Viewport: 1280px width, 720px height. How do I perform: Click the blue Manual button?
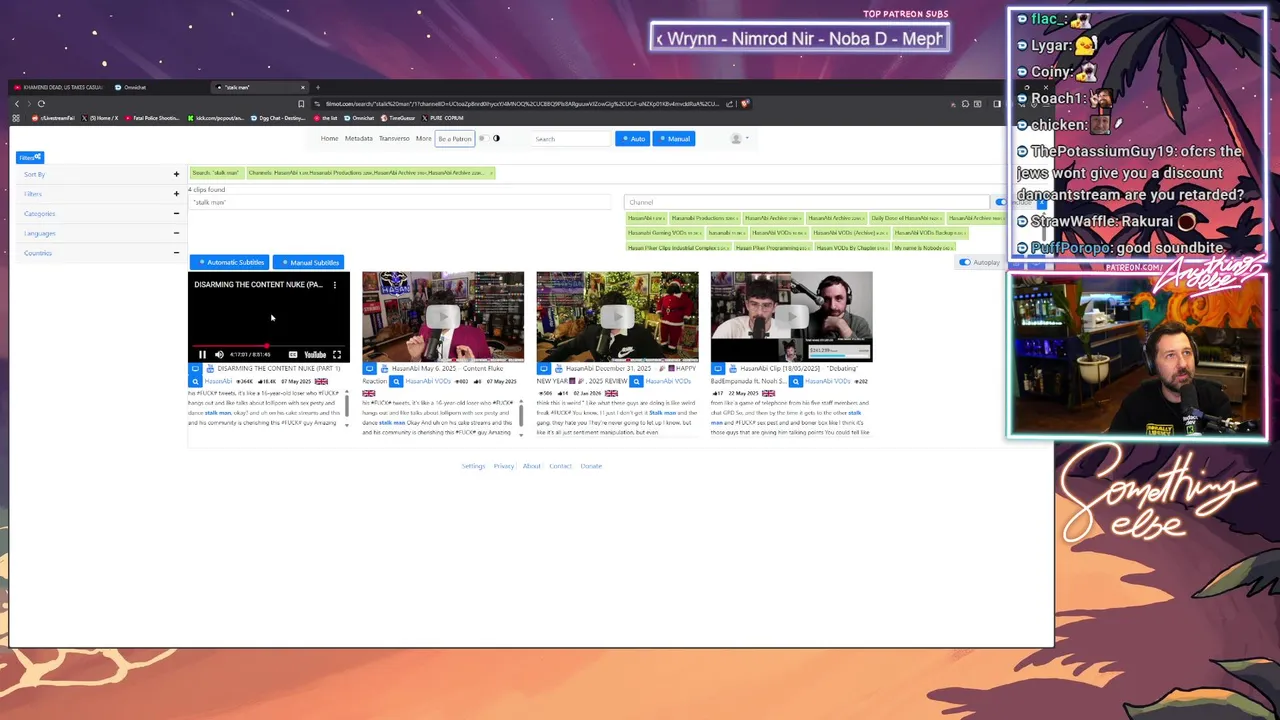click(674, 139)
